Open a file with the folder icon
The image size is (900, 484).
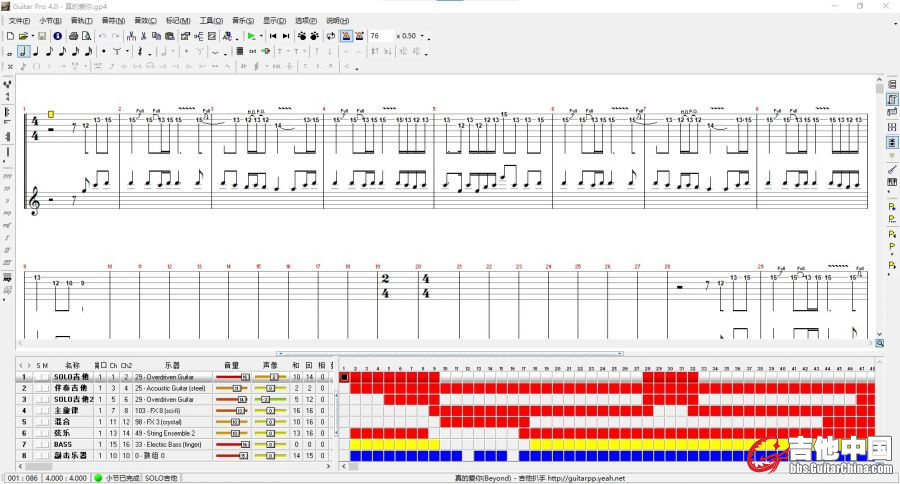point(24,36)
